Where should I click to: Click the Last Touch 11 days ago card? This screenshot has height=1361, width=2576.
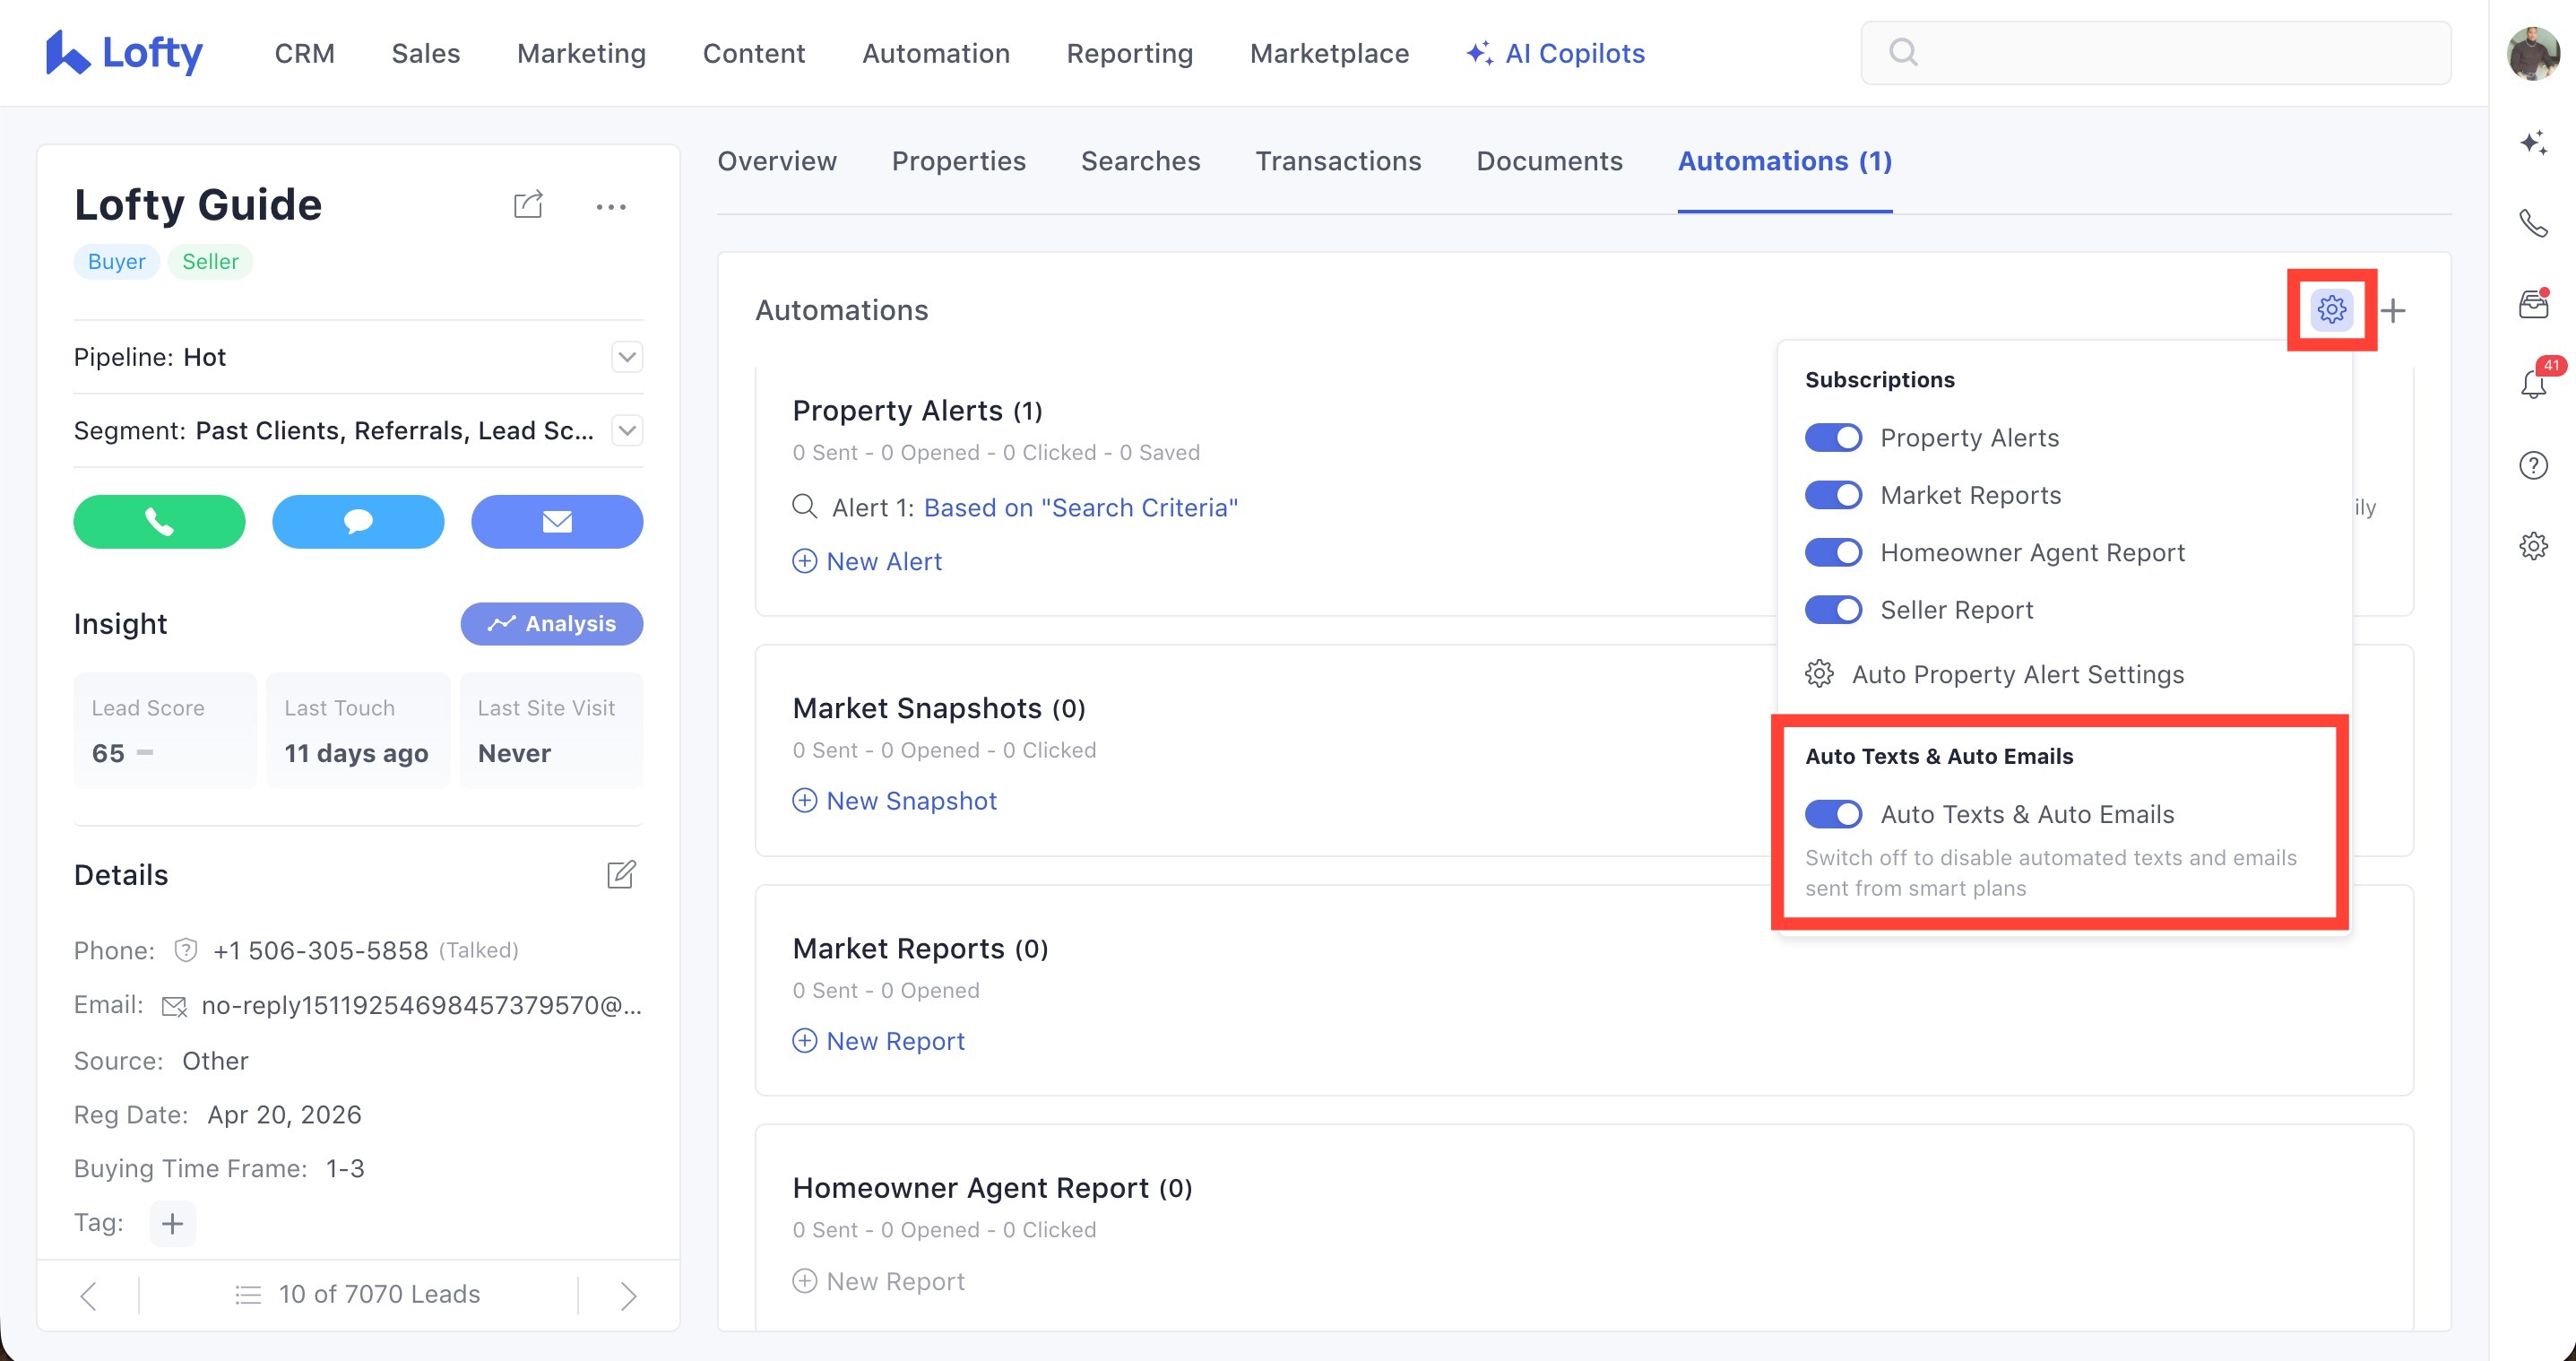tap(358, 730)
